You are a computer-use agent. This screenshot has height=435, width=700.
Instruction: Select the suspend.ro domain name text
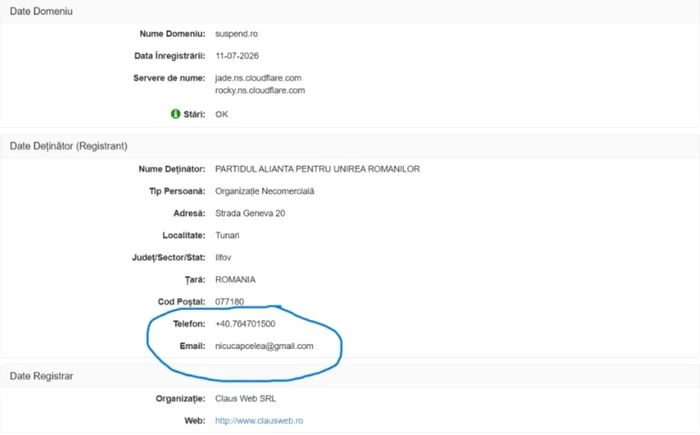236,34
